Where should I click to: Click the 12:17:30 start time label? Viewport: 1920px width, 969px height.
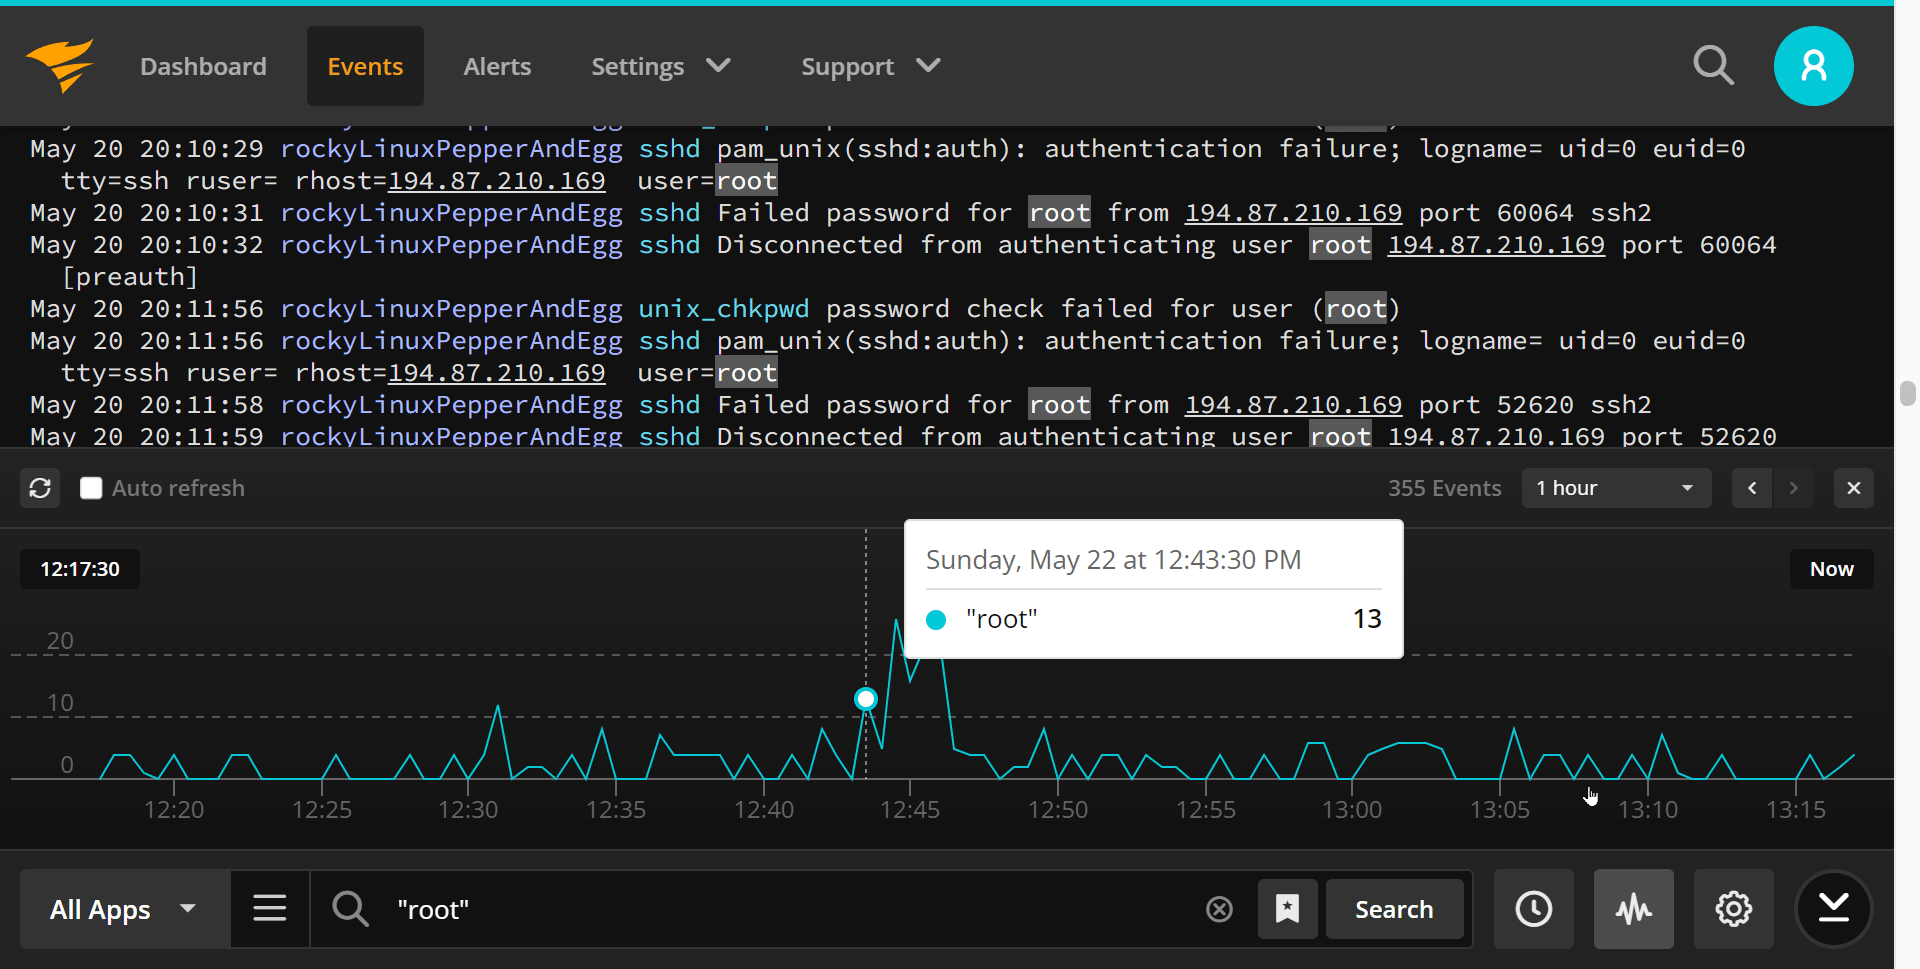coord(80,569)
